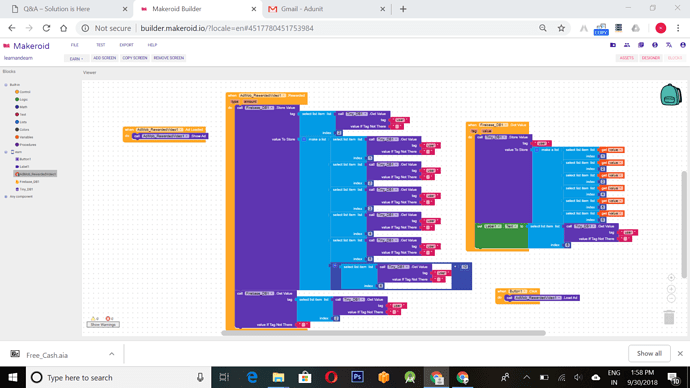This screenshot has height=388, width=690.
Task: Open Chrome's three-dot menu
Action: point(678,28)
